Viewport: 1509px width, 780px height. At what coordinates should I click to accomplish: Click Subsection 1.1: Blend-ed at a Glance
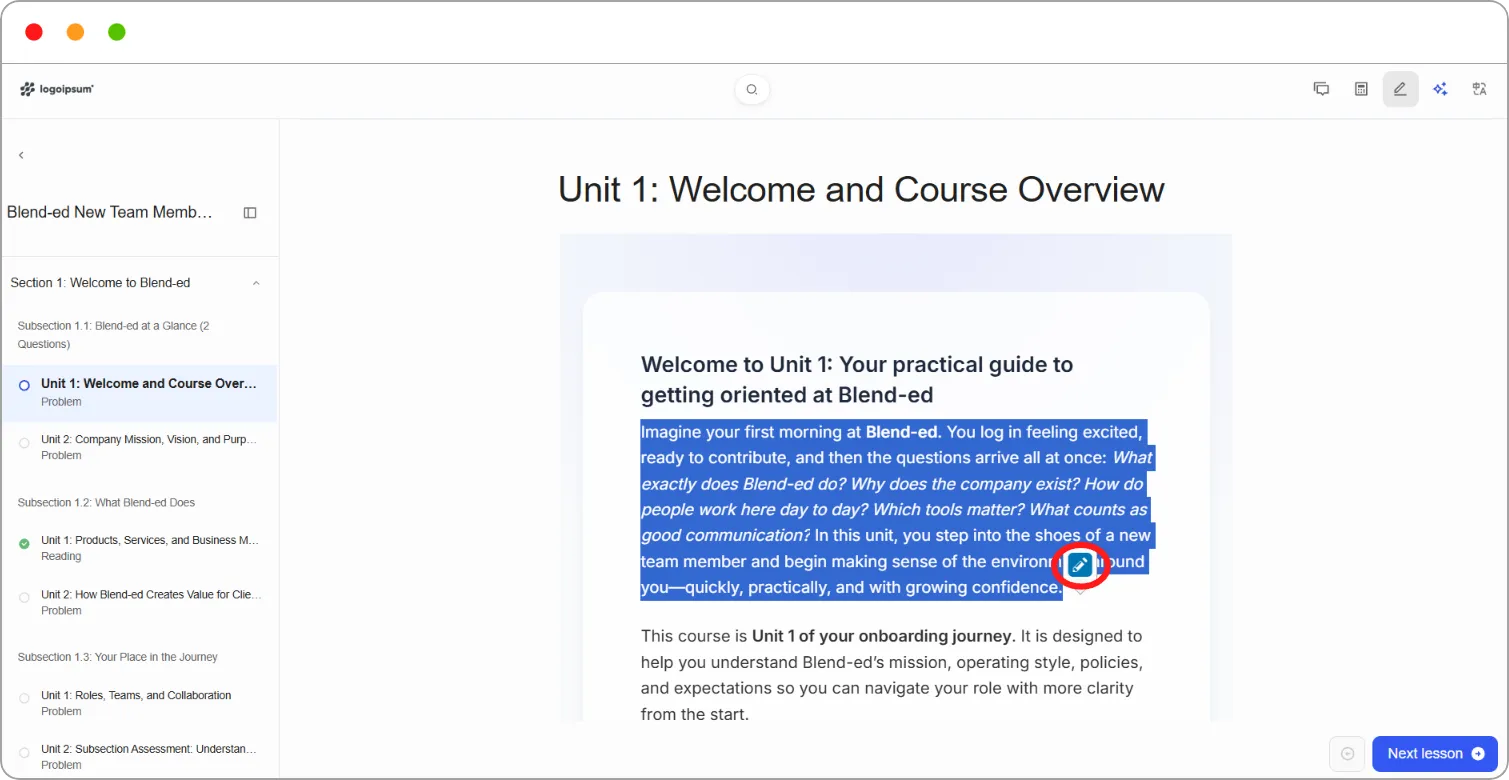pos(113,335)
